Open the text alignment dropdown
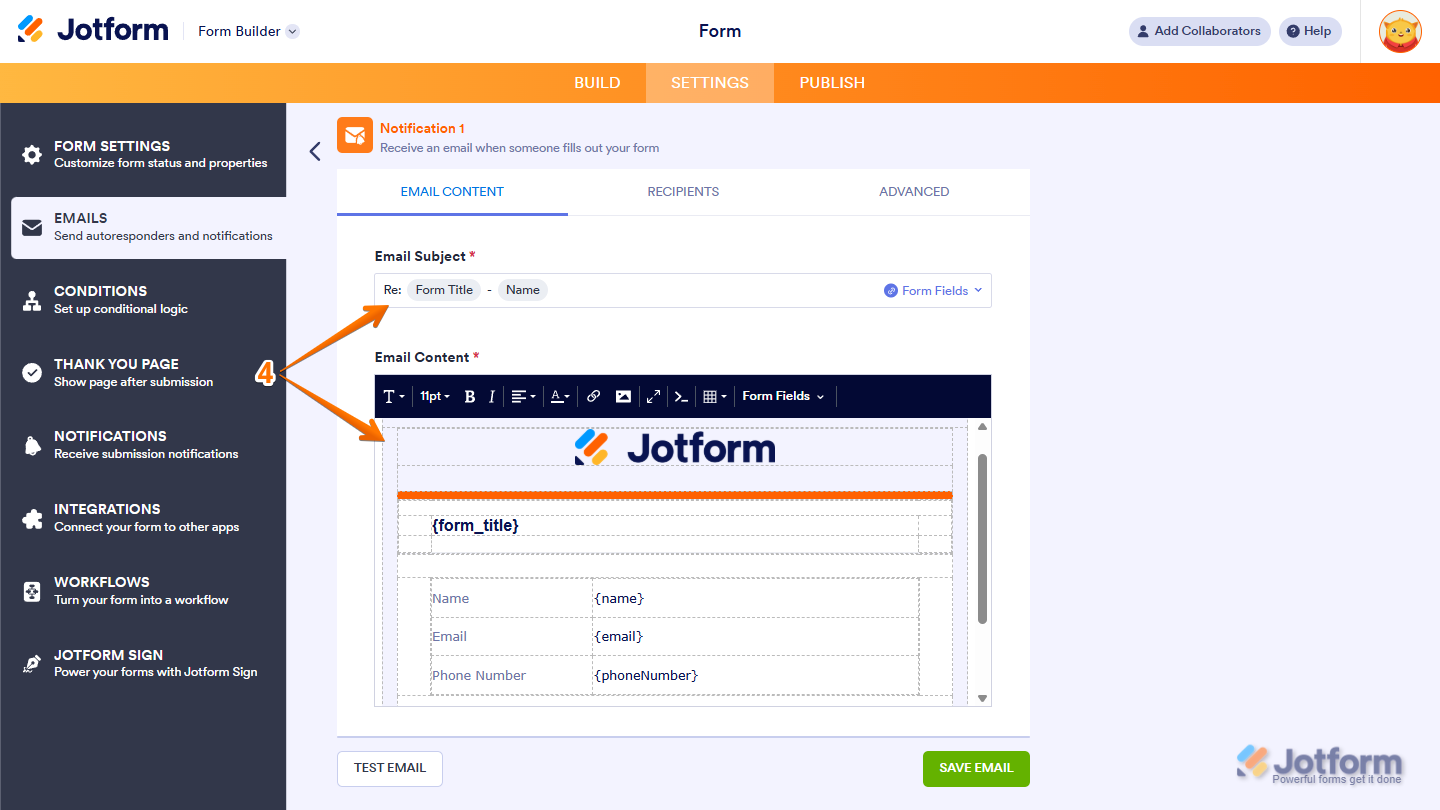This screenshot has height=810, width=1440. pos(521,396)
